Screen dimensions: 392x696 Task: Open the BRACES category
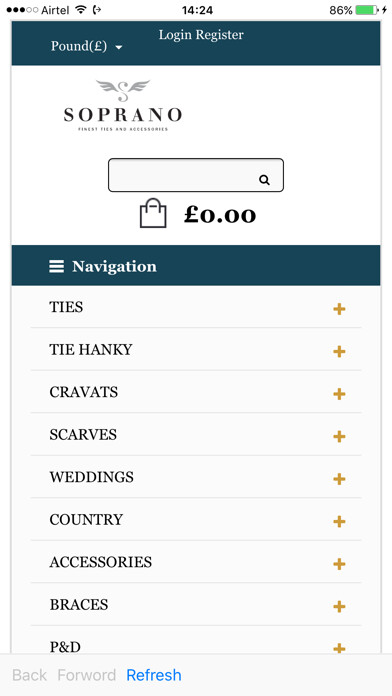tap(79, 605)
